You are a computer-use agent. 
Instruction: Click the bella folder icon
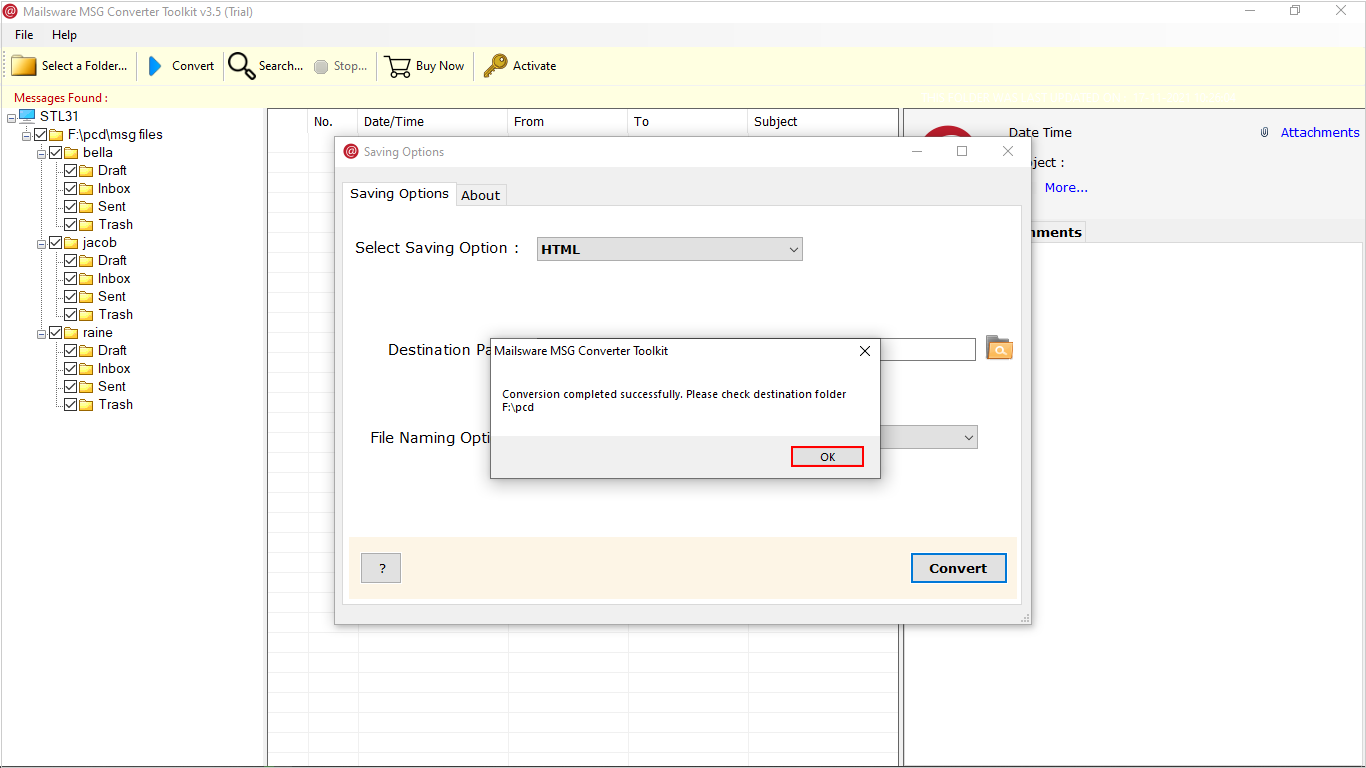(71, 153)
